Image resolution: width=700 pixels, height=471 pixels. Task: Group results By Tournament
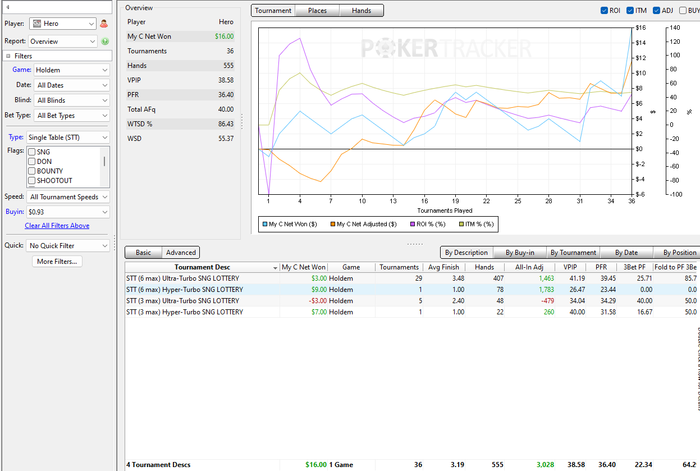tap(573, 253)
